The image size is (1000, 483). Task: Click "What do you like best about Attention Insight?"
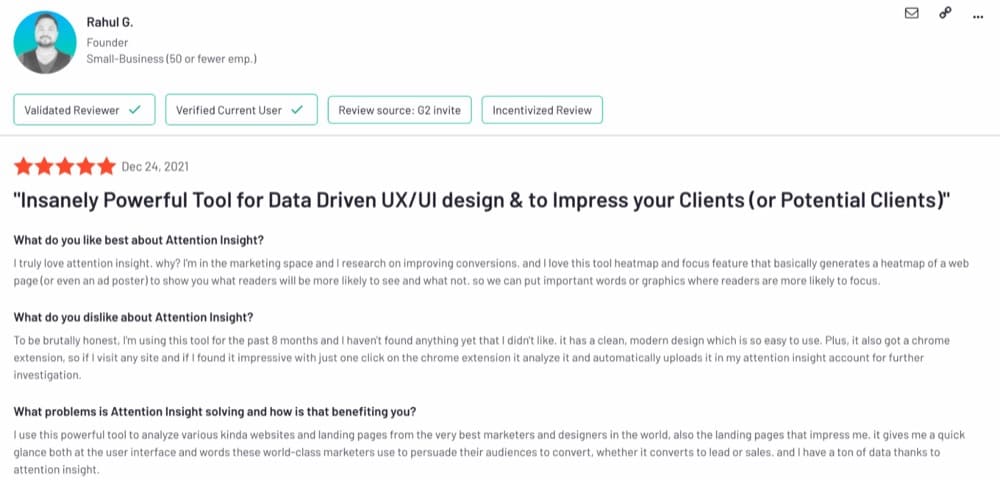point(138,240)
